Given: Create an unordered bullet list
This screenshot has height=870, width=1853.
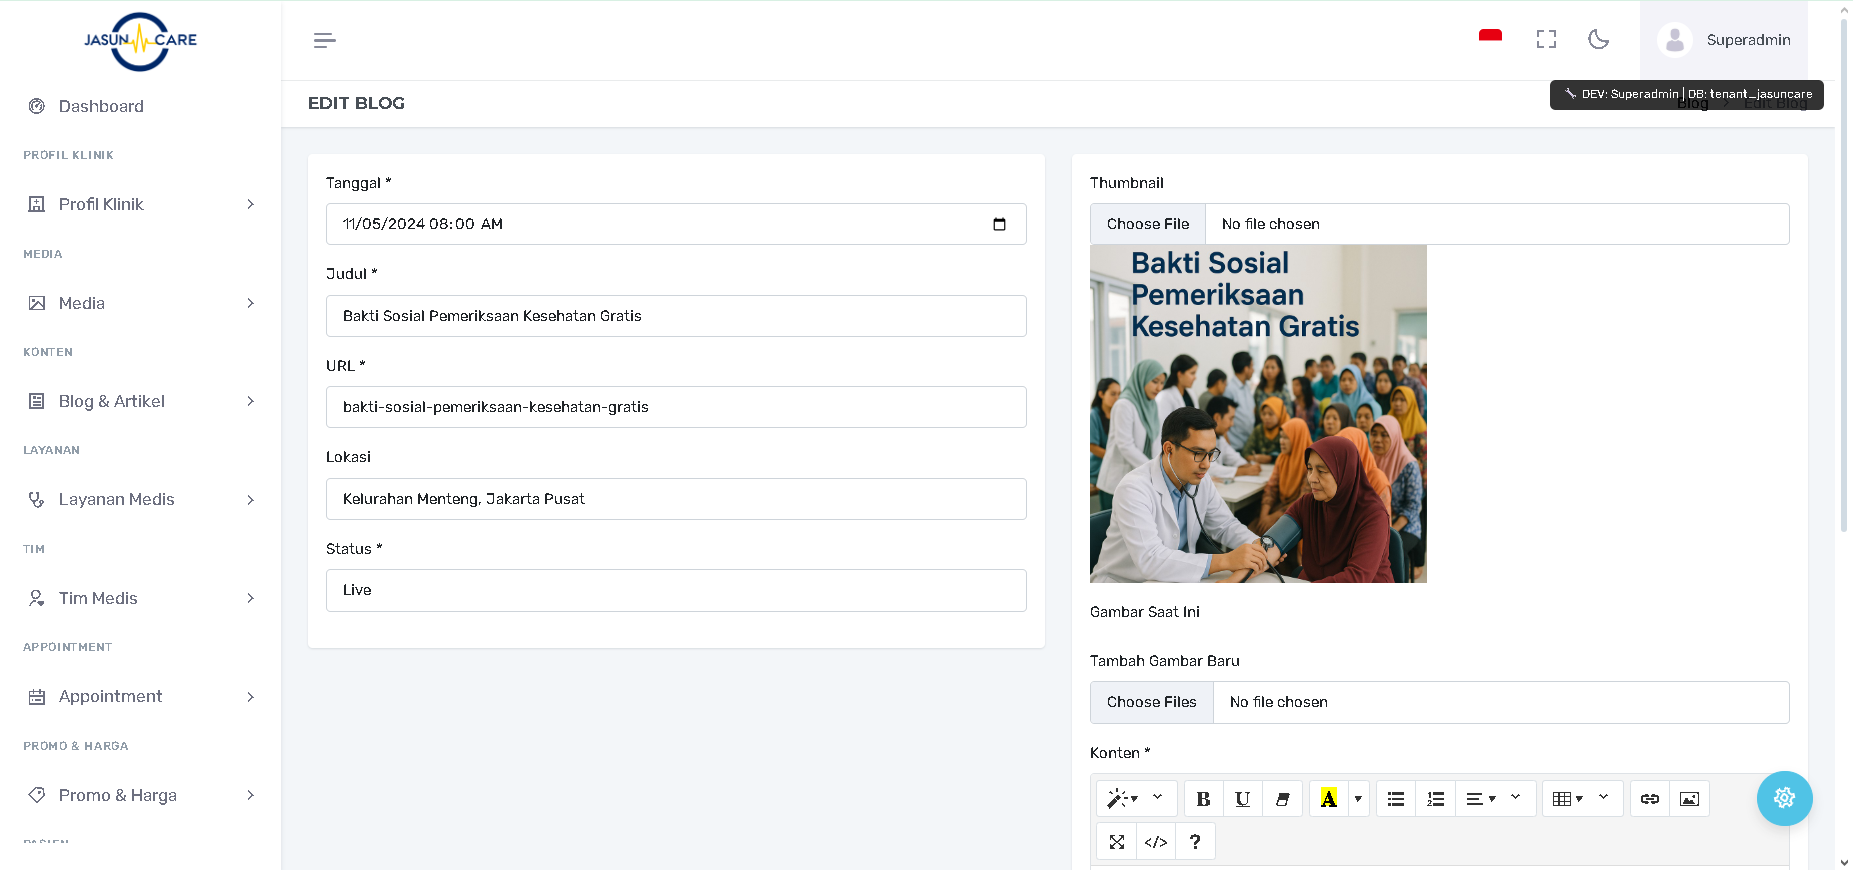Looking at the screenshot, I should coord(1396,799).
